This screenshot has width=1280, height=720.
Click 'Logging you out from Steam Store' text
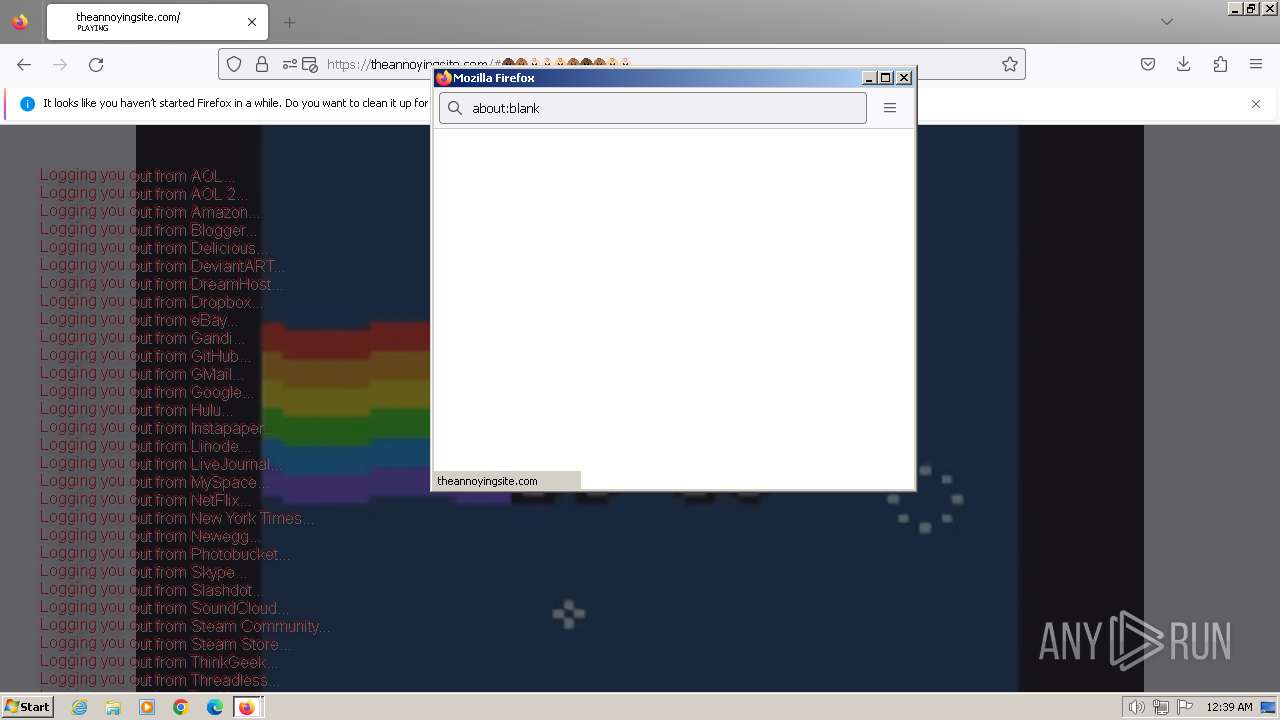point(166,644)
